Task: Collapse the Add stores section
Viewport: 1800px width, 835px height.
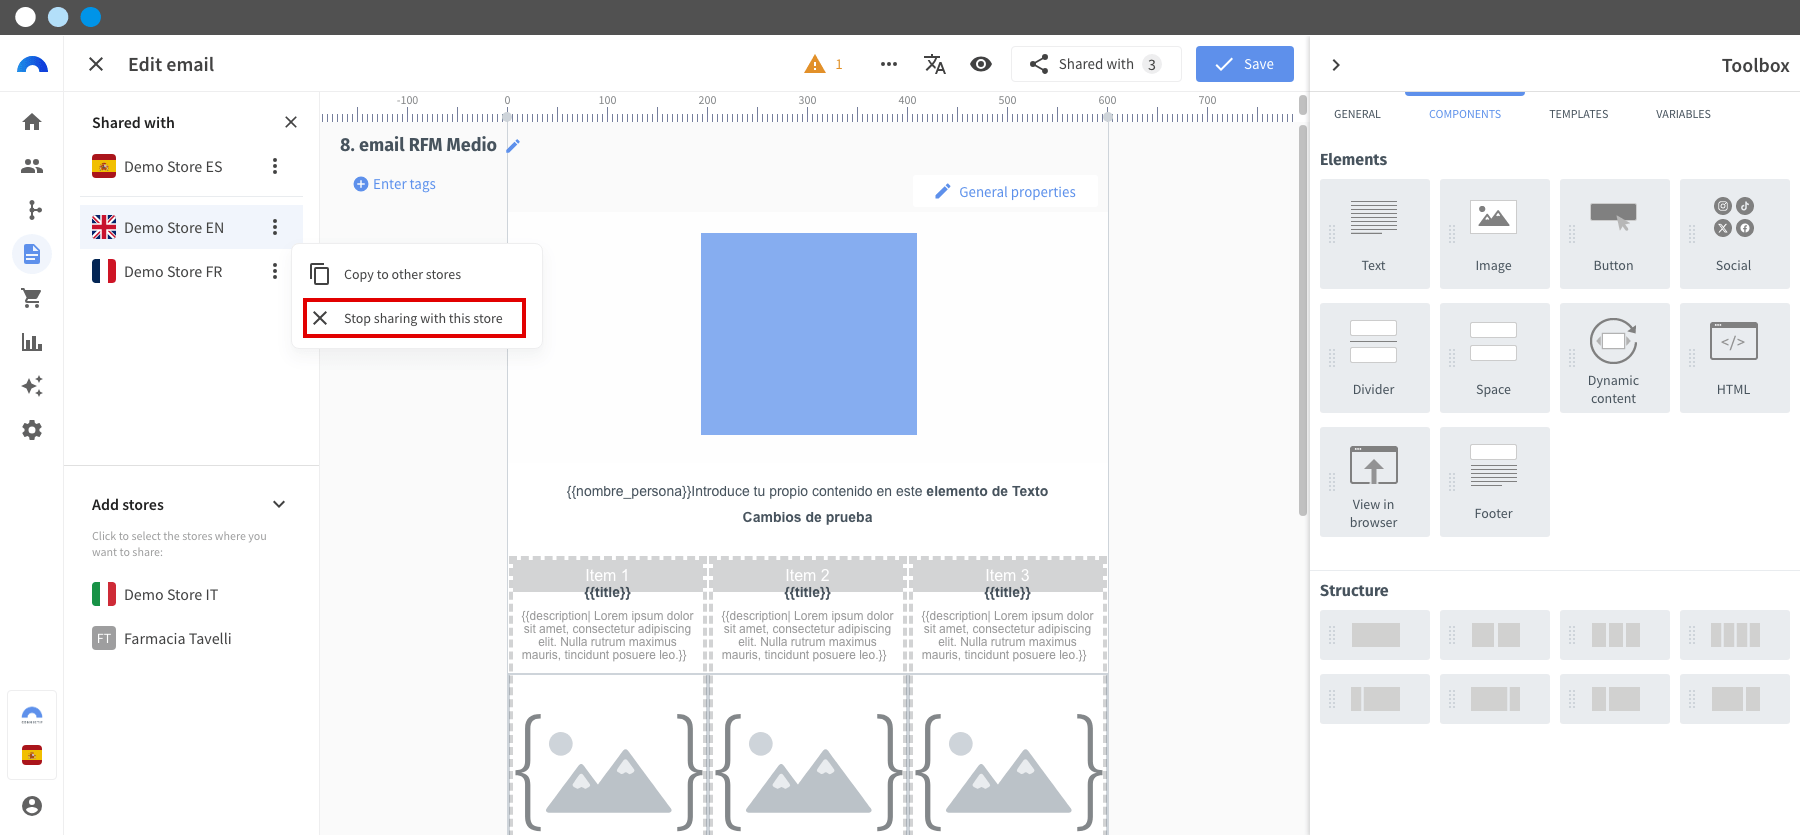Action: click(x=279, y=504)
